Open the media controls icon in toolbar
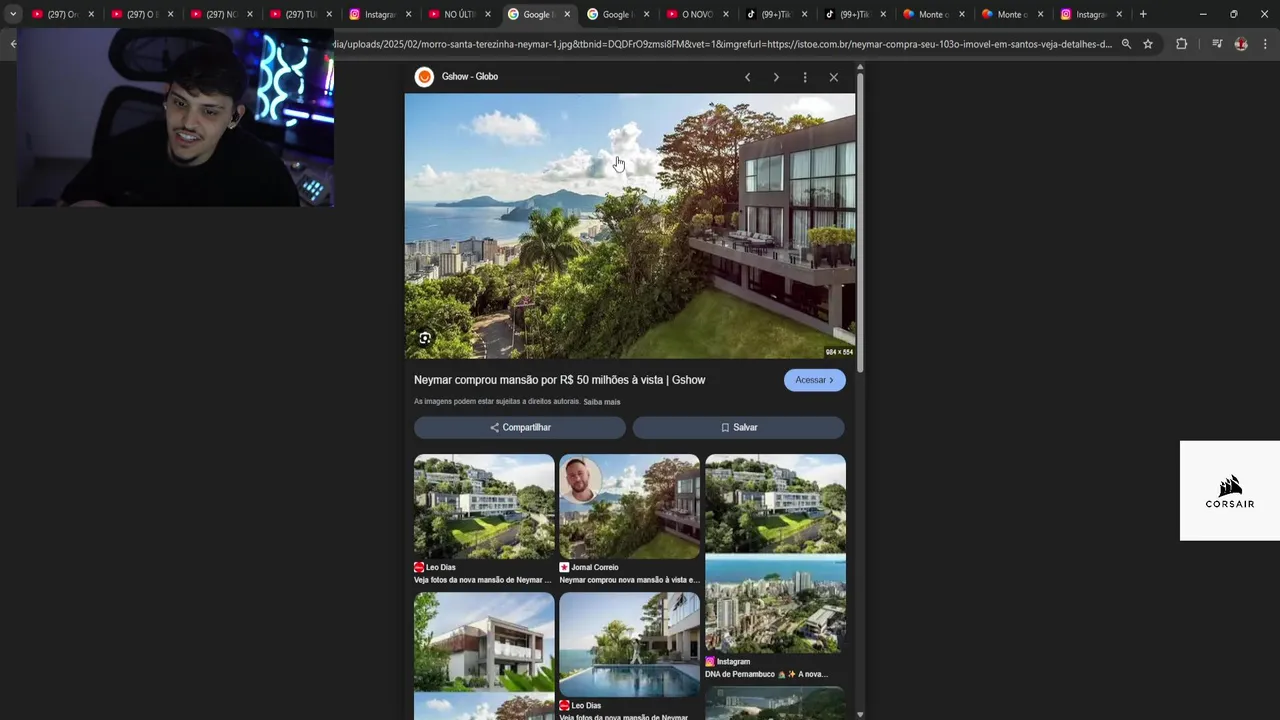The height and width of the screenshot is (720, 1280). tap(1217, 44)
